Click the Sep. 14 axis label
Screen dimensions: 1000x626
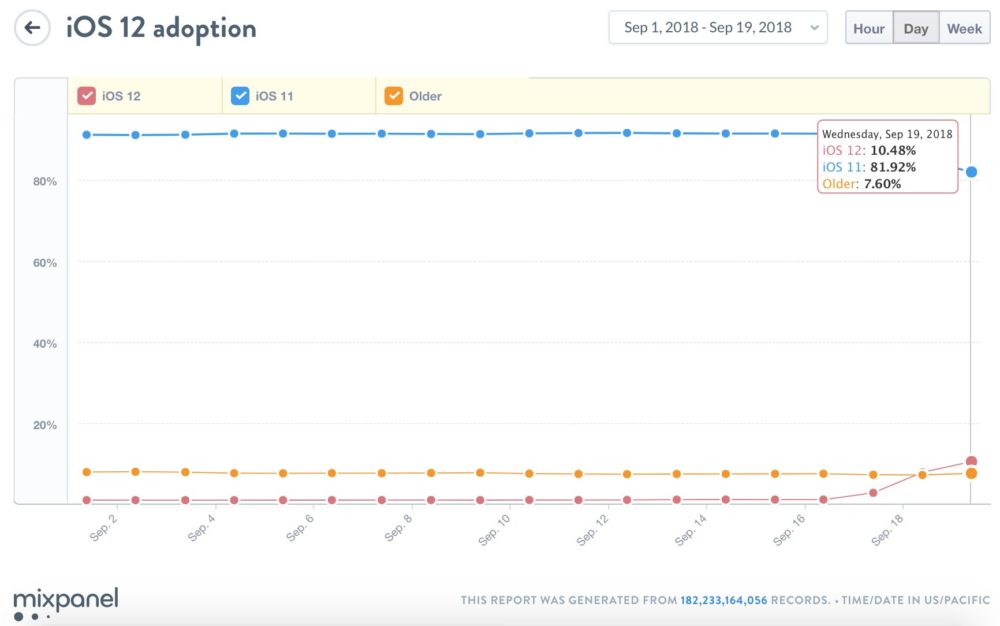pyautogui.click(x=691, y=530)
